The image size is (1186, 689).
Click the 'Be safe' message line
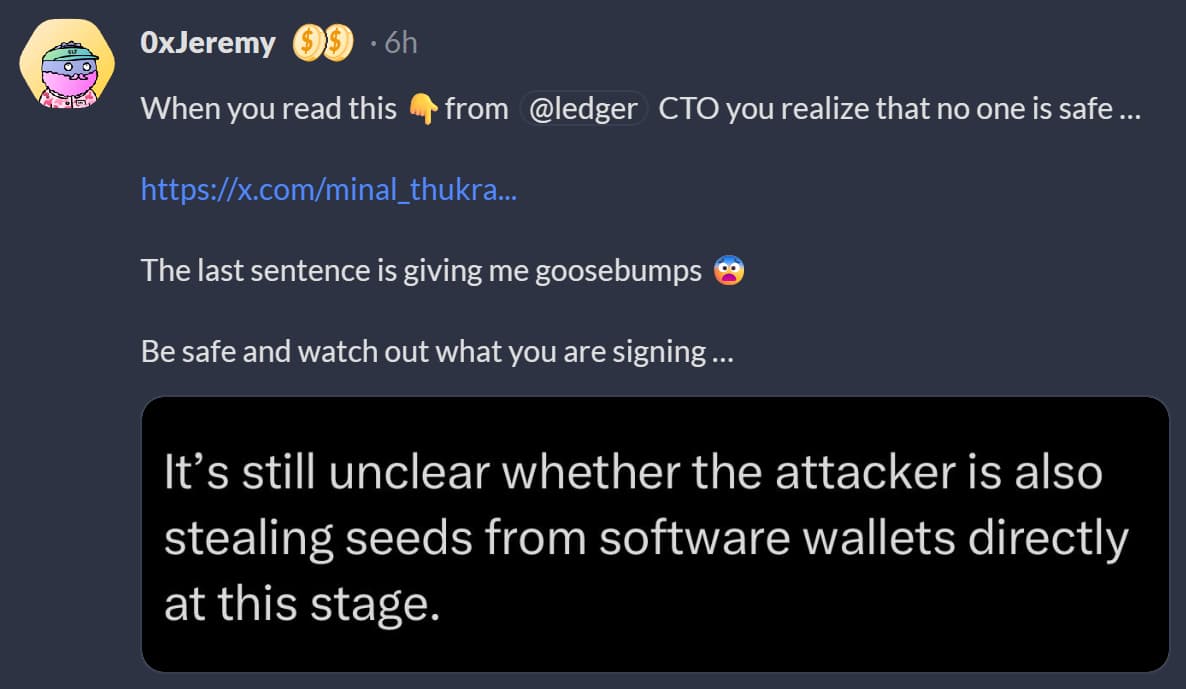point(438,351)
